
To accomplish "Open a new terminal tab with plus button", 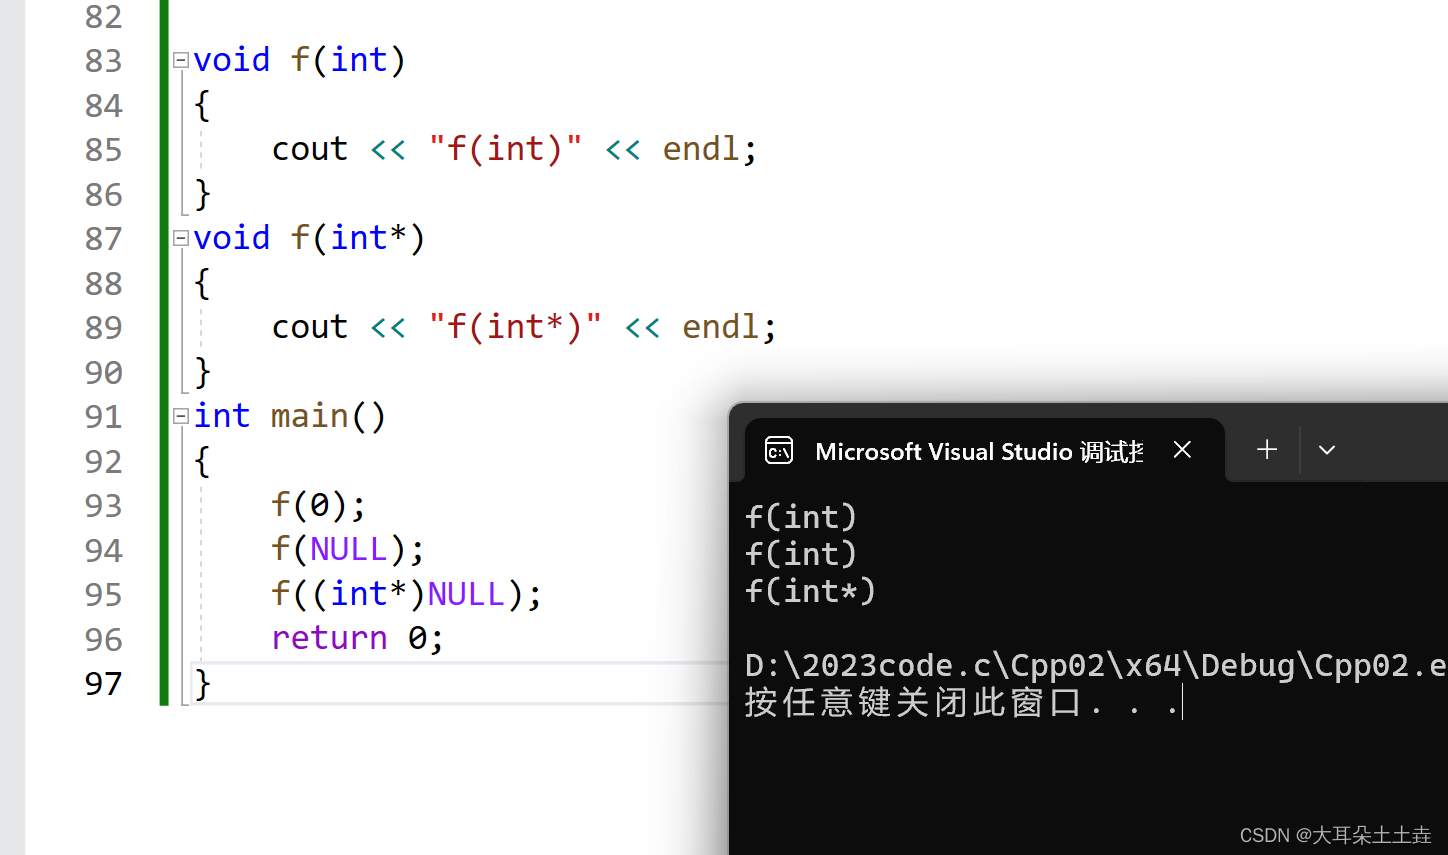I will (x=1267, y=450).
